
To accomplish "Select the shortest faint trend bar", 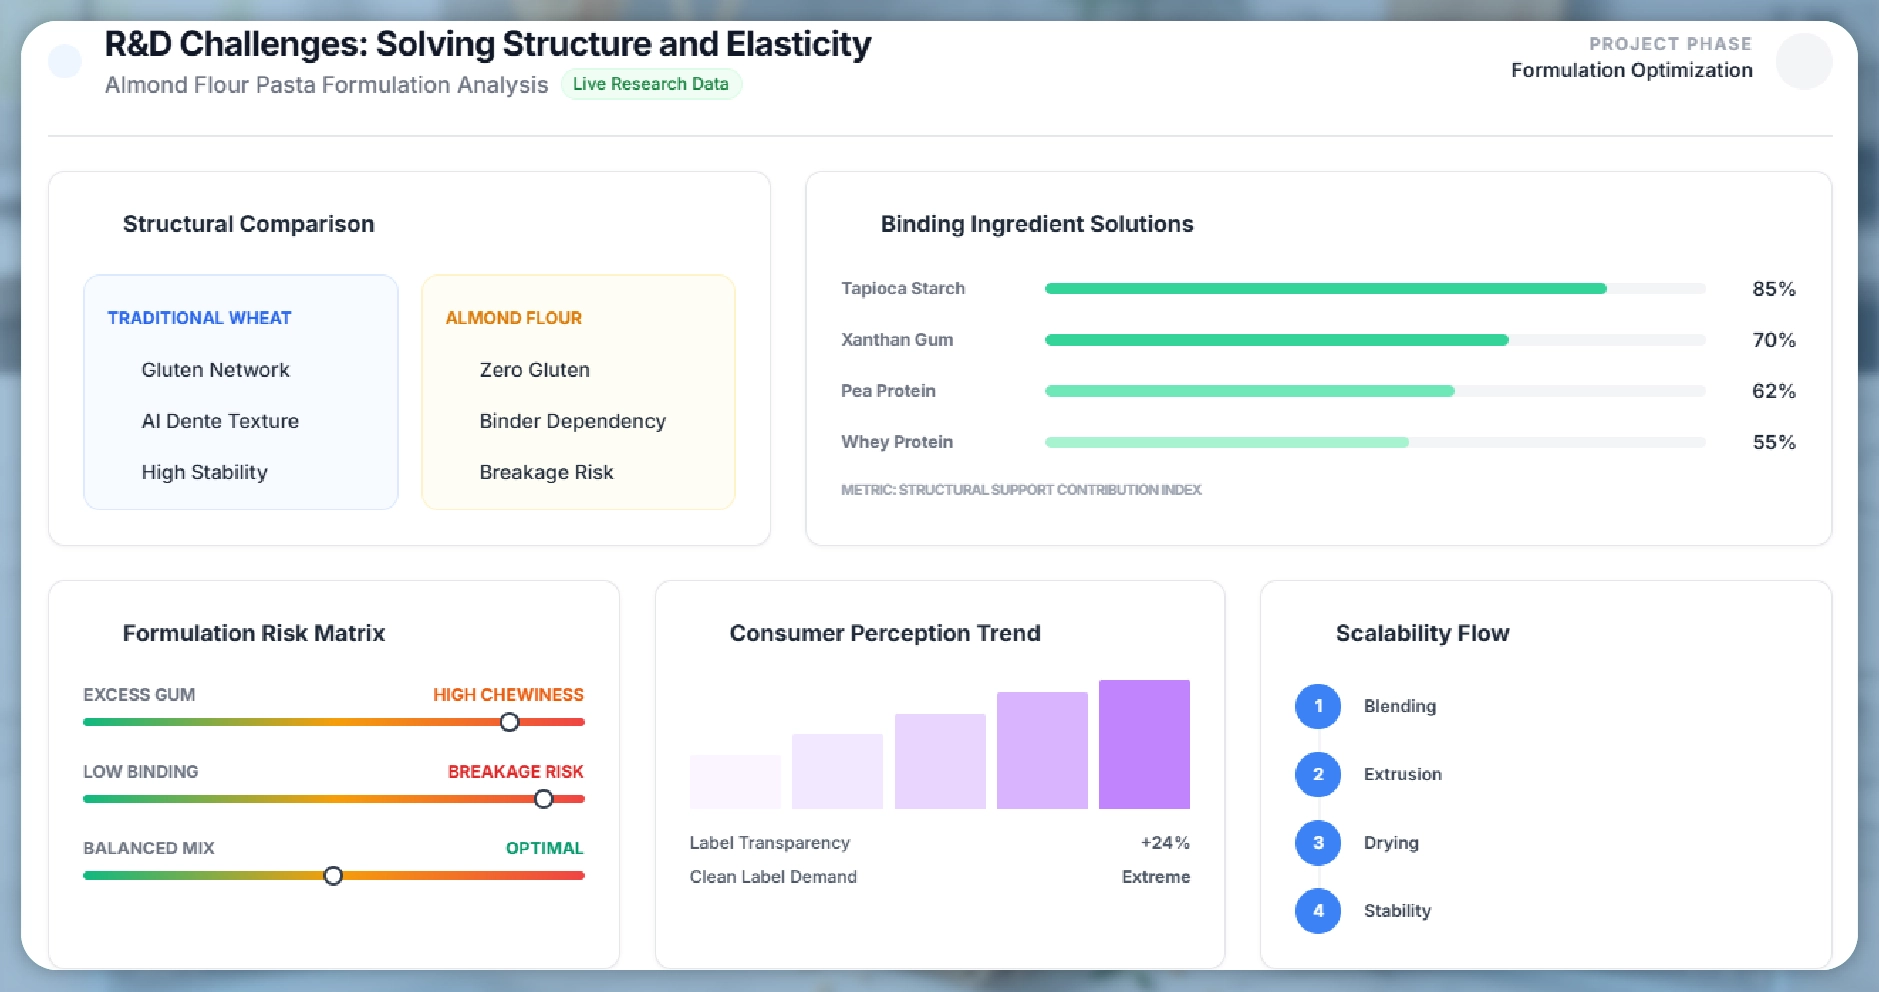I will 735,781.
